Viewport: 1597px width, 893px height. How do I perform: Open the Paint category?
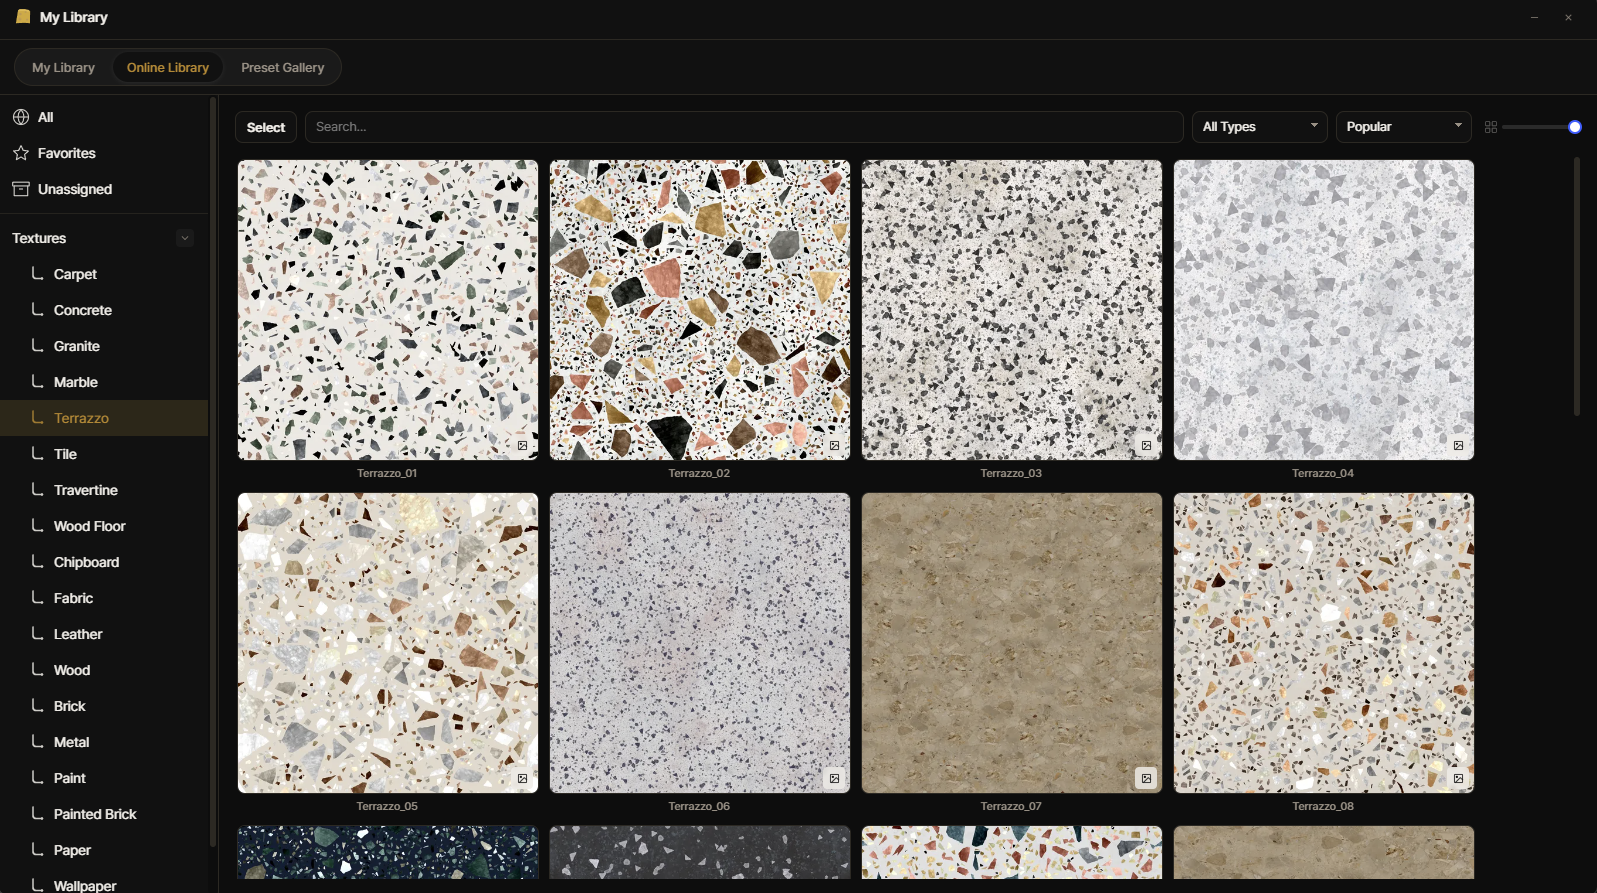point(104,778)
